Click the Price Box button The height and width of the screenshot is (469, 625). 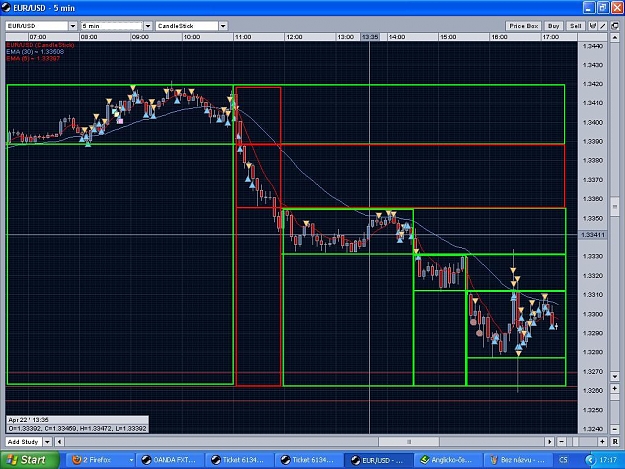coord(523,26)
